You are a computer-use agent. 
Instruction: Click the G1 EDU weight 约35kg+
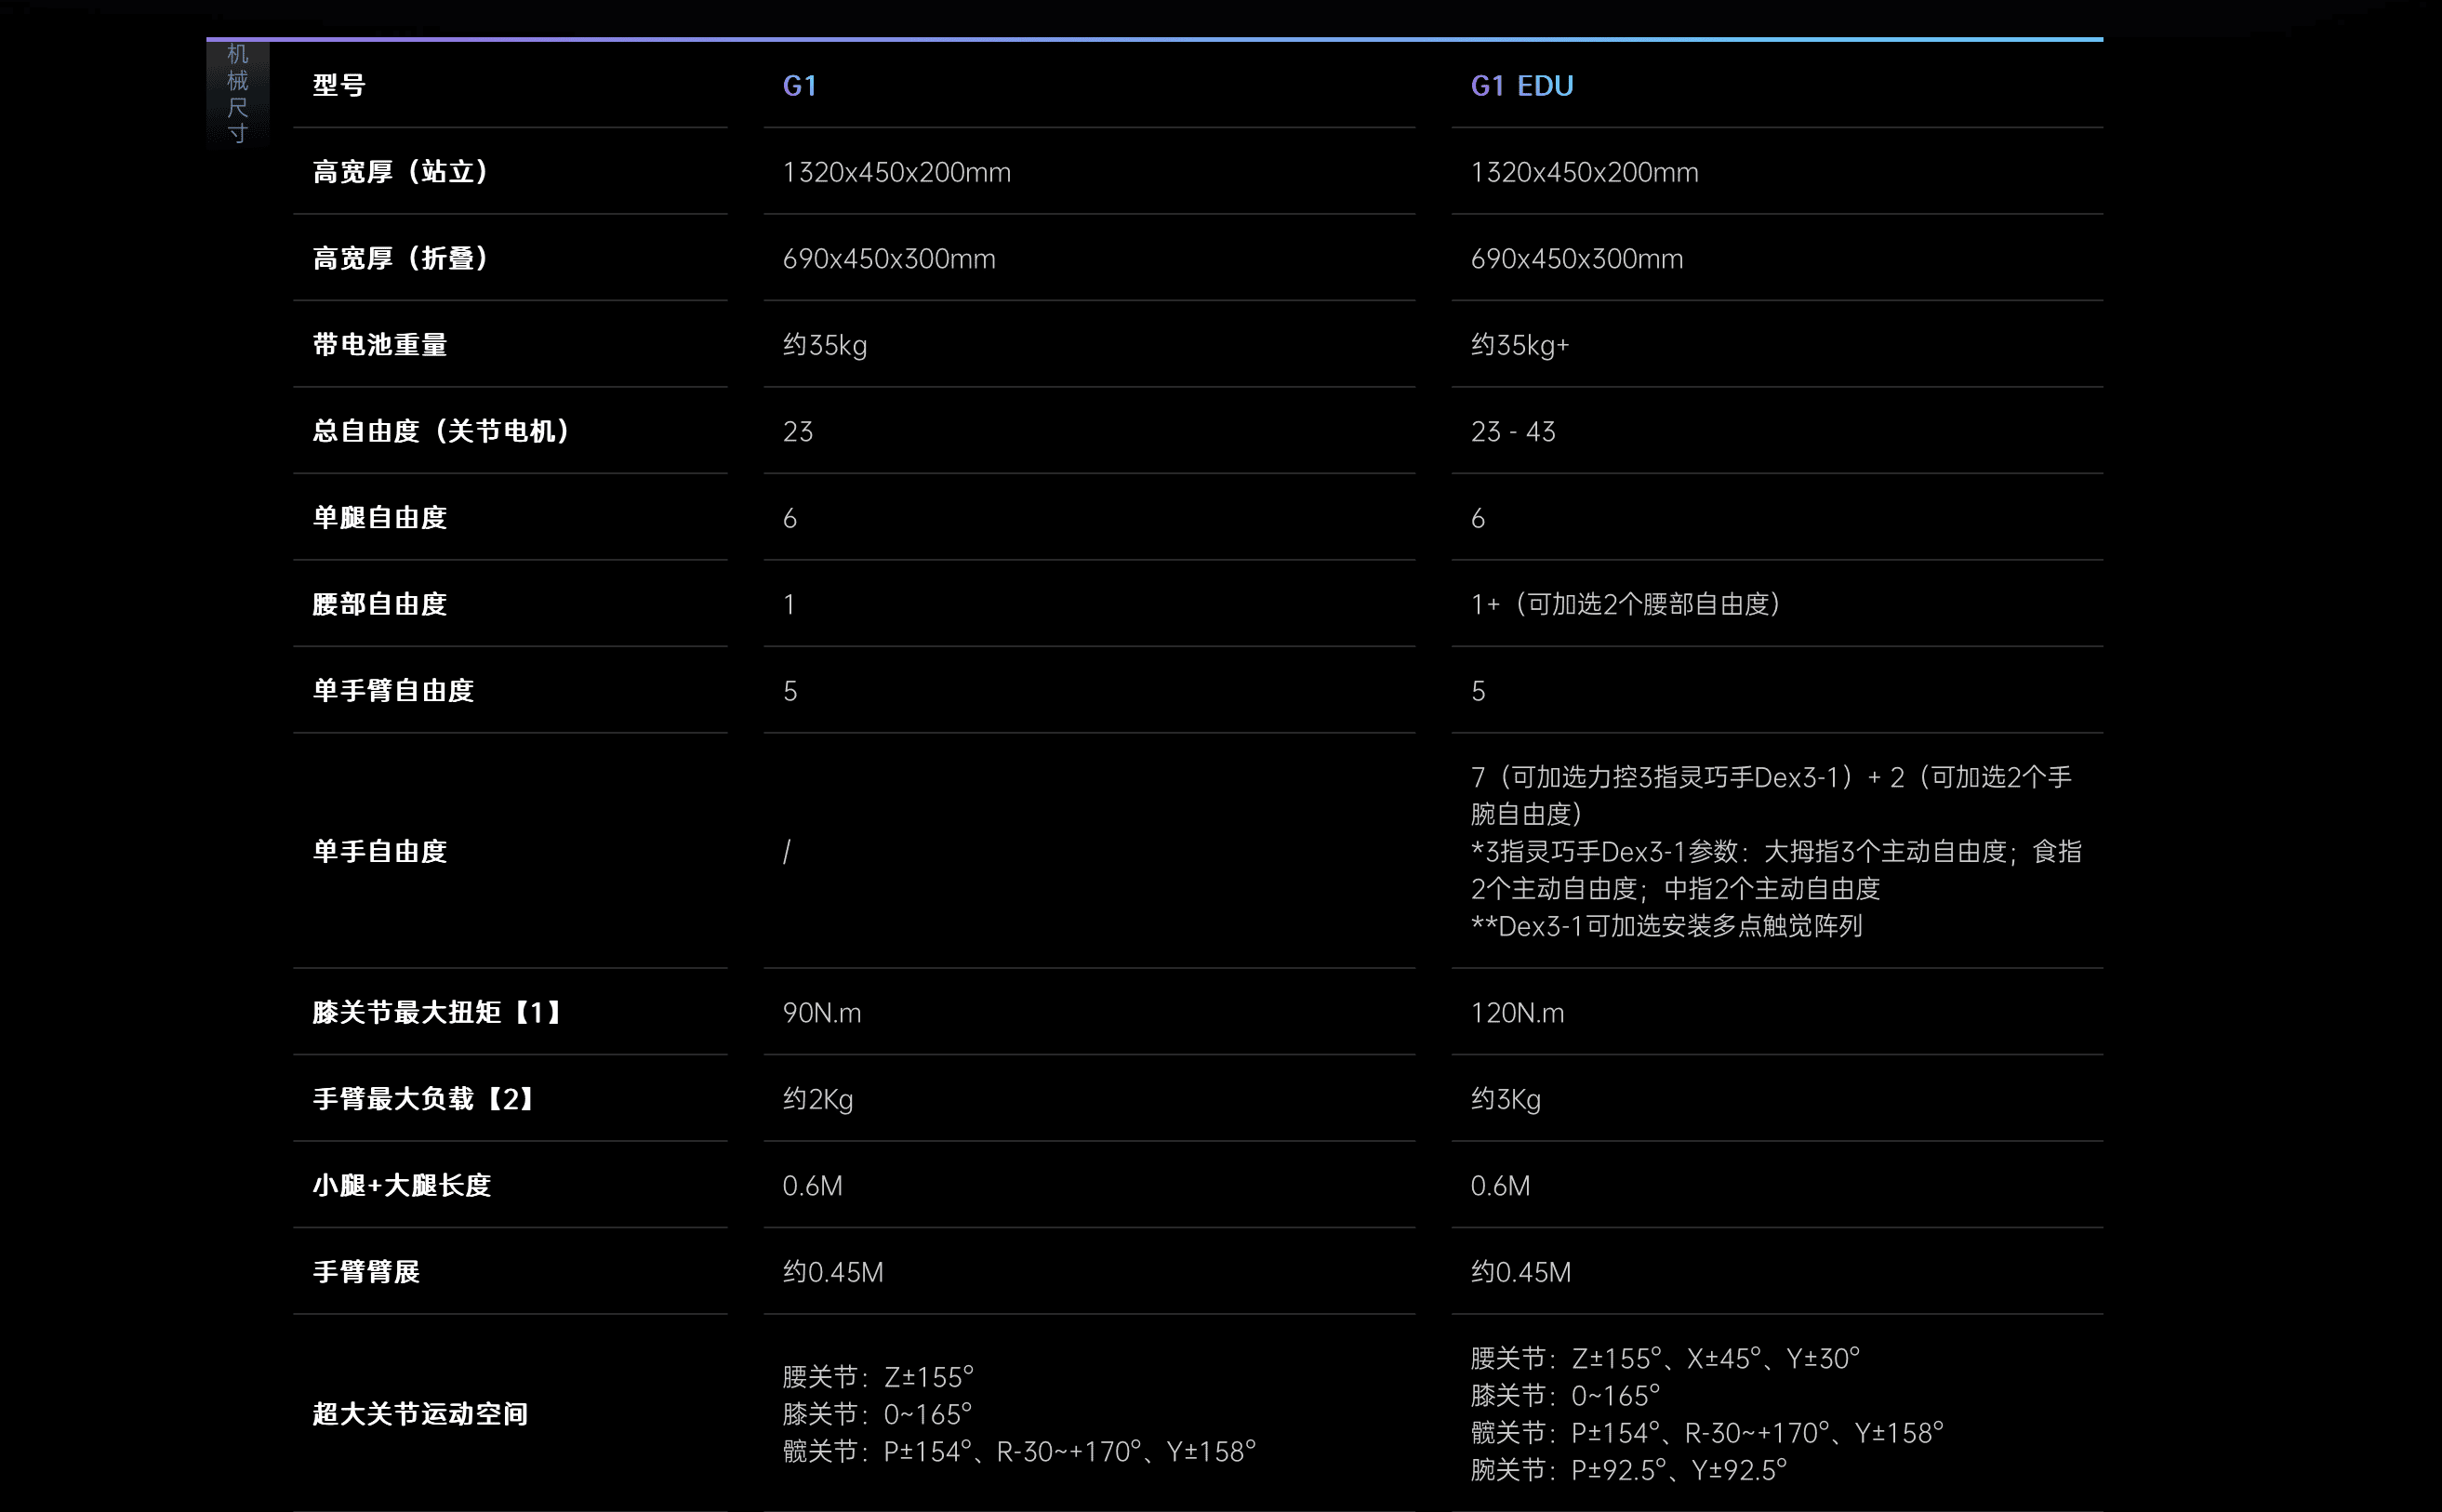pyautogui.click(x=1520, y=345)
